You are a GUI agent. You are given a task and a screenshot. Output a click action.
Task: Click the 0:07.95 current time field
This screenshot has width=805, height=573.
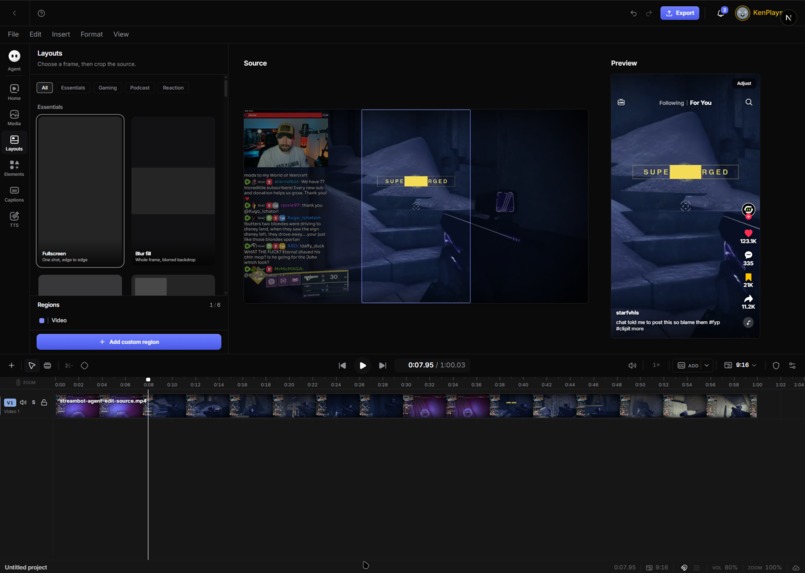(x=420, y=365)
